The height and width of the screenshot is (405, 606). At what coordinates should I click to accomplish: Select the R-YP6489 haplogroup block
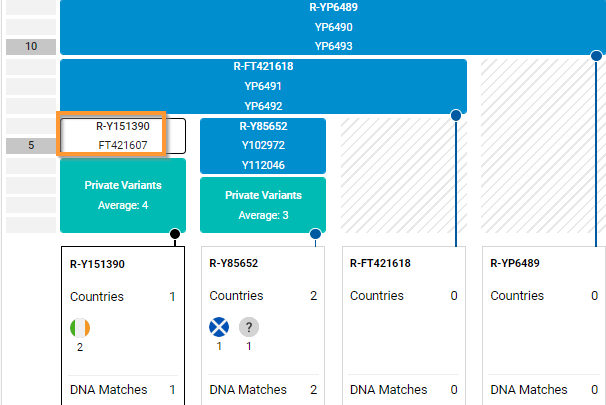333,27
